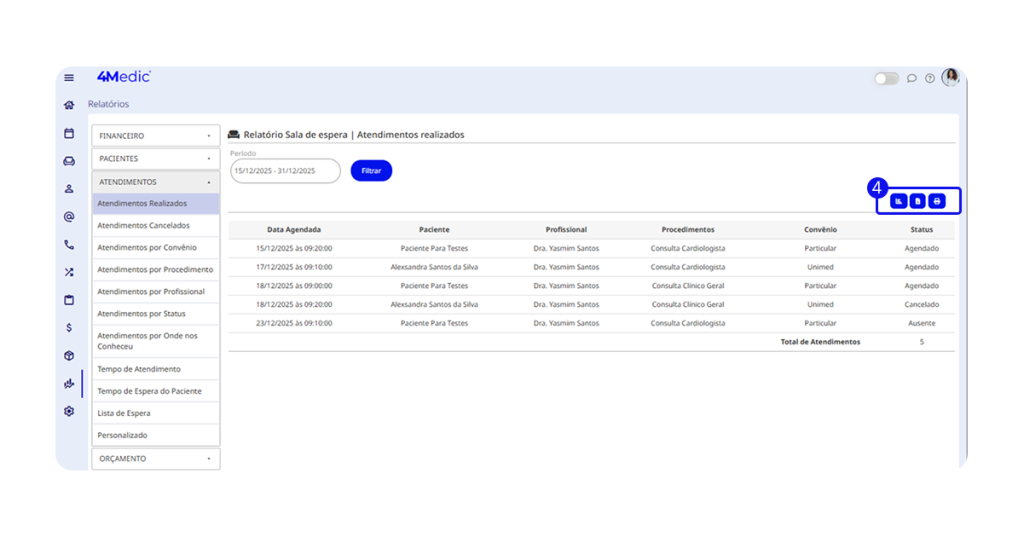The image size is (1024, 537).
Task: Toggle the switch in top header
Action: 886,78
